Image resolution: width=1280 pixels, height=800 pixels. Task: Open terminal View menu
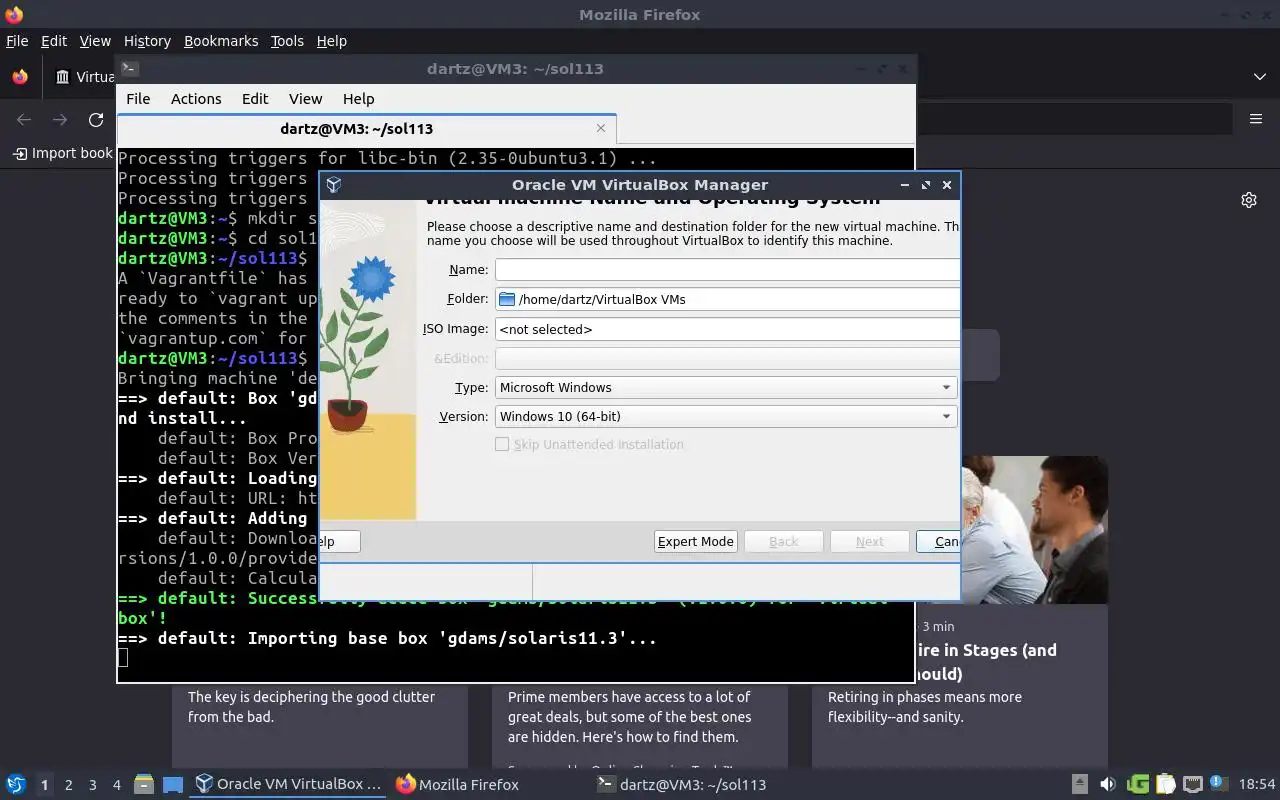pos(305,99)
